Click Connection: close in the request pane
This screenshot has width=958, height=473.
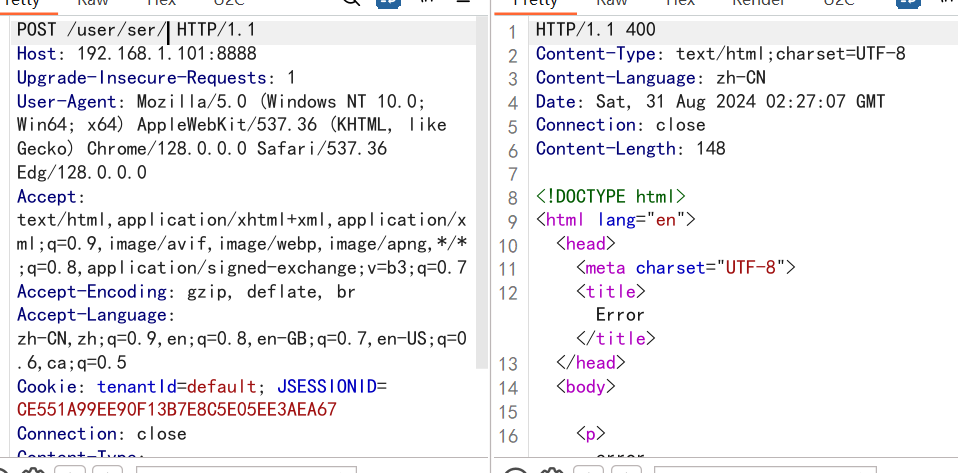click(x=101, y=434)
